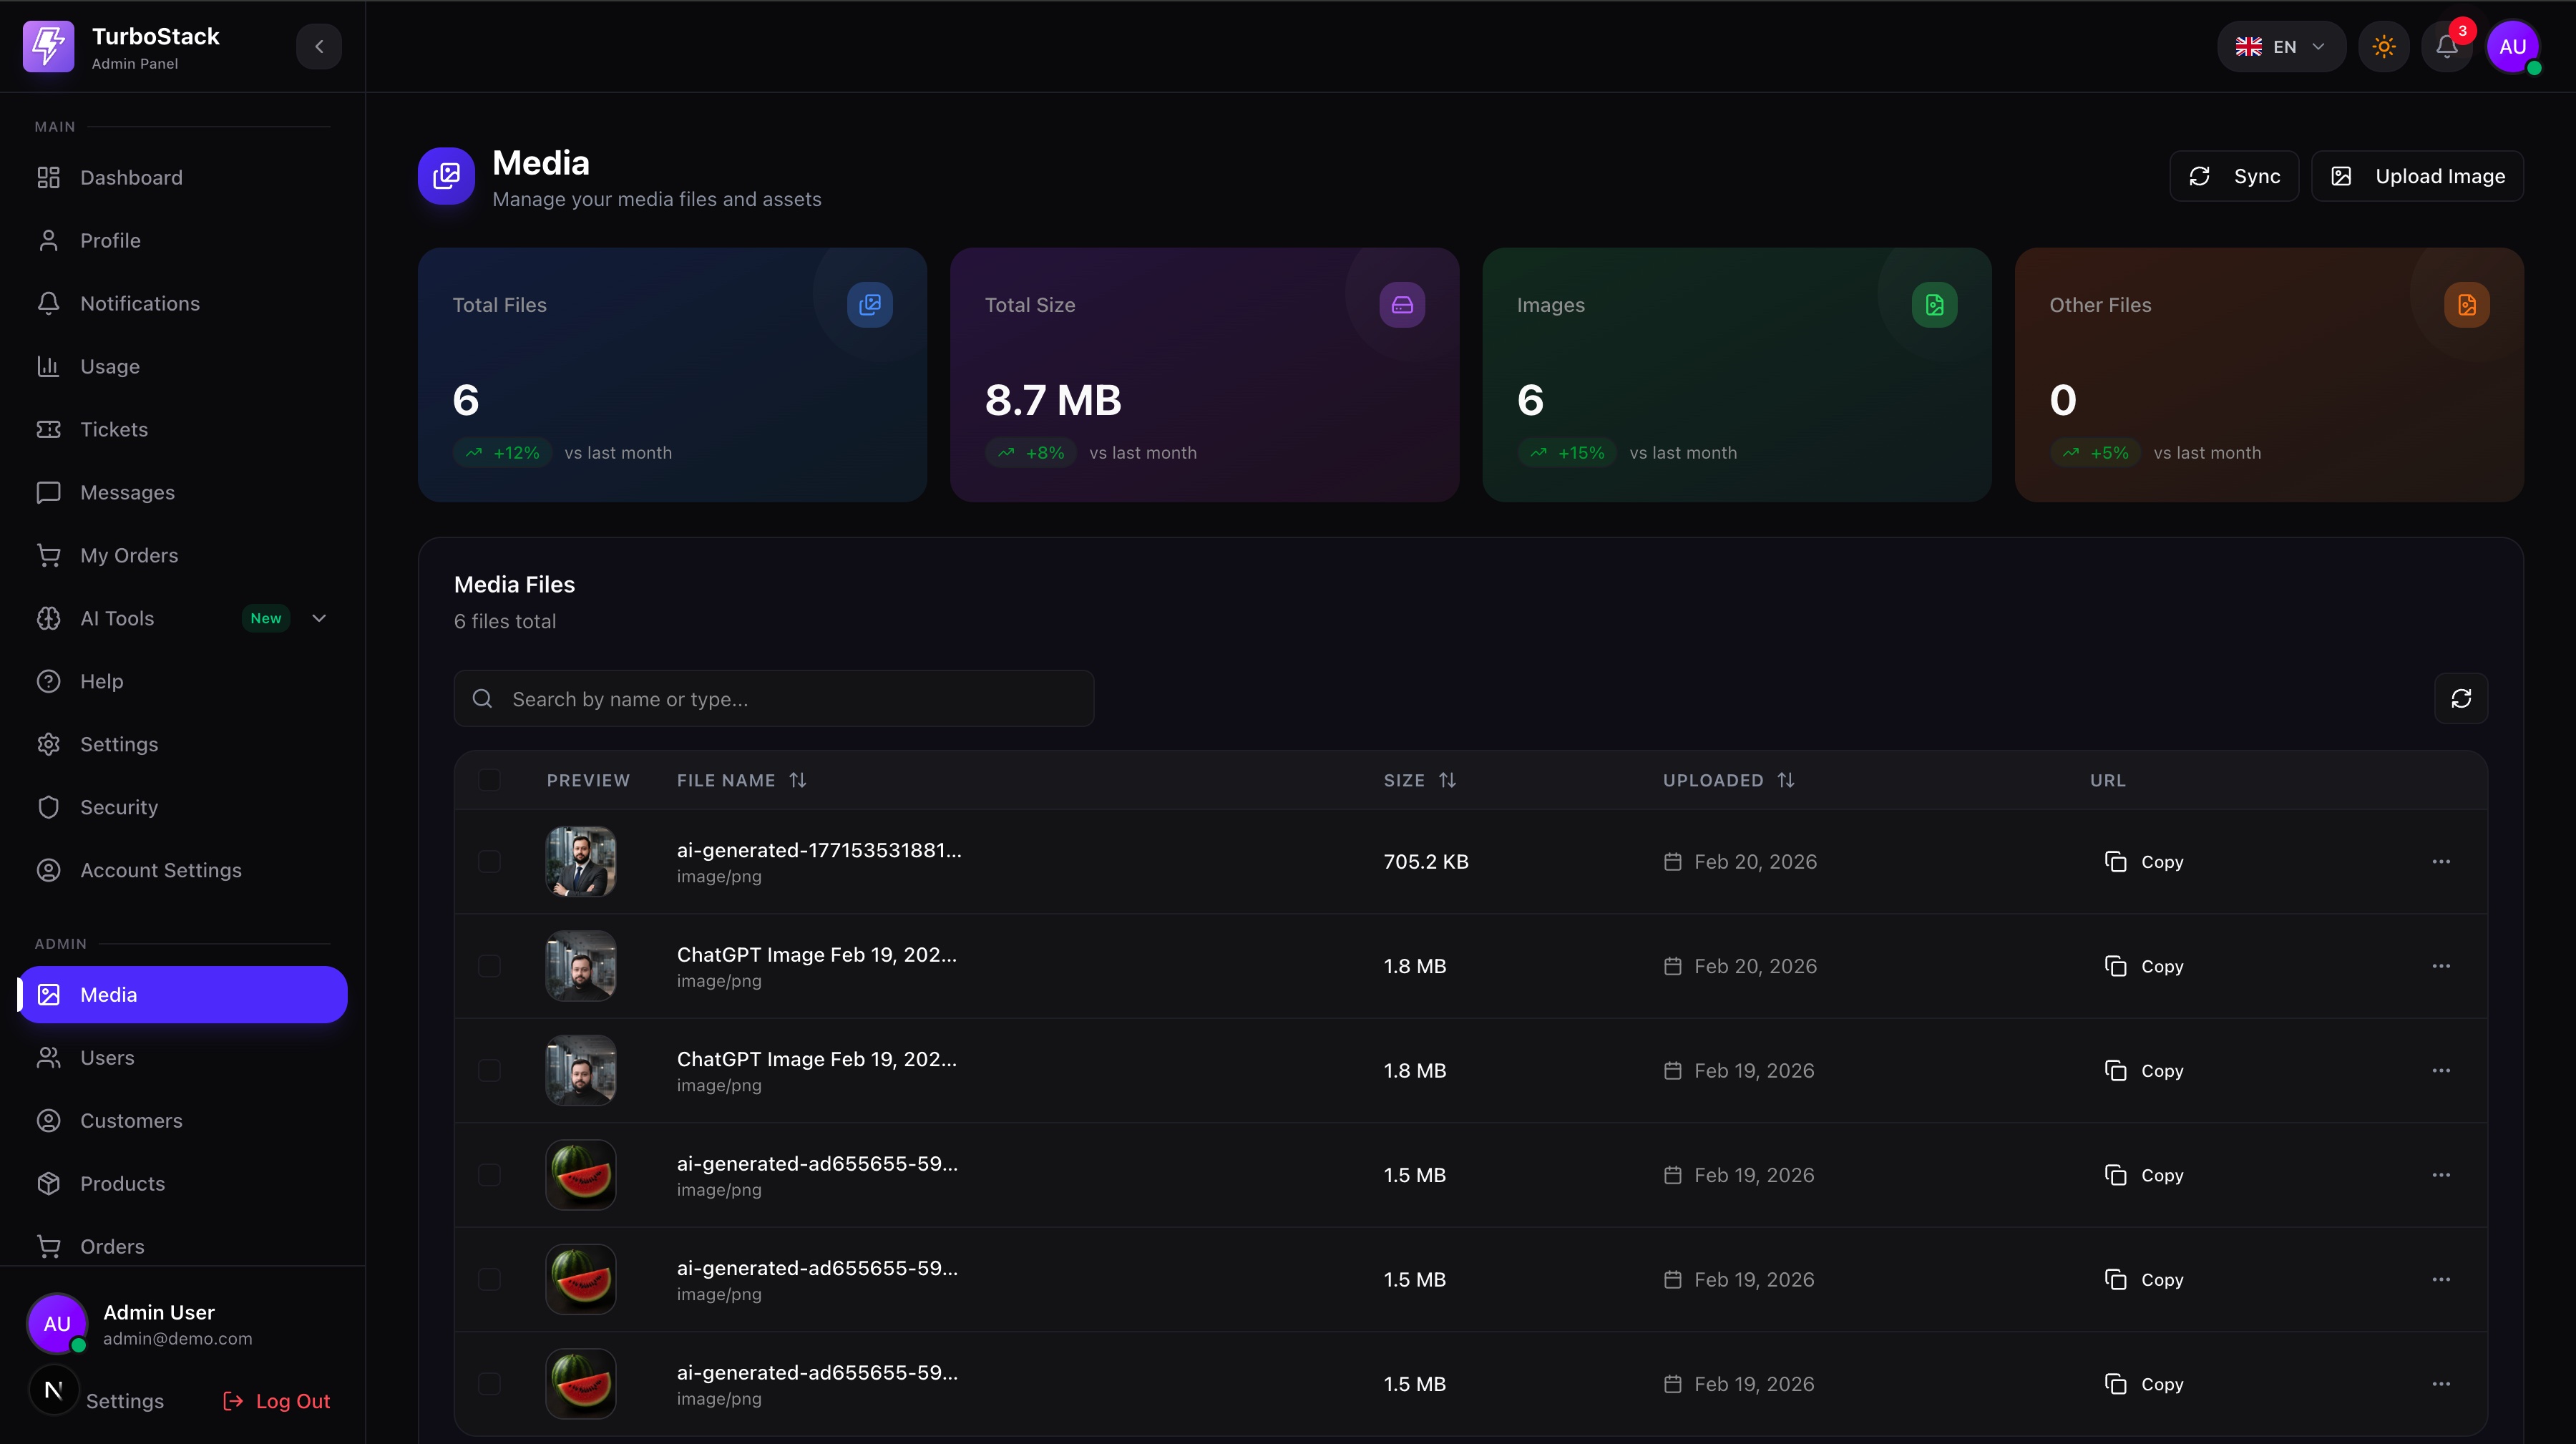Click the Total Size storage icon
Image resolution: width=2576 pixels, height=1444 pixels.
(x=1402, y=305)
